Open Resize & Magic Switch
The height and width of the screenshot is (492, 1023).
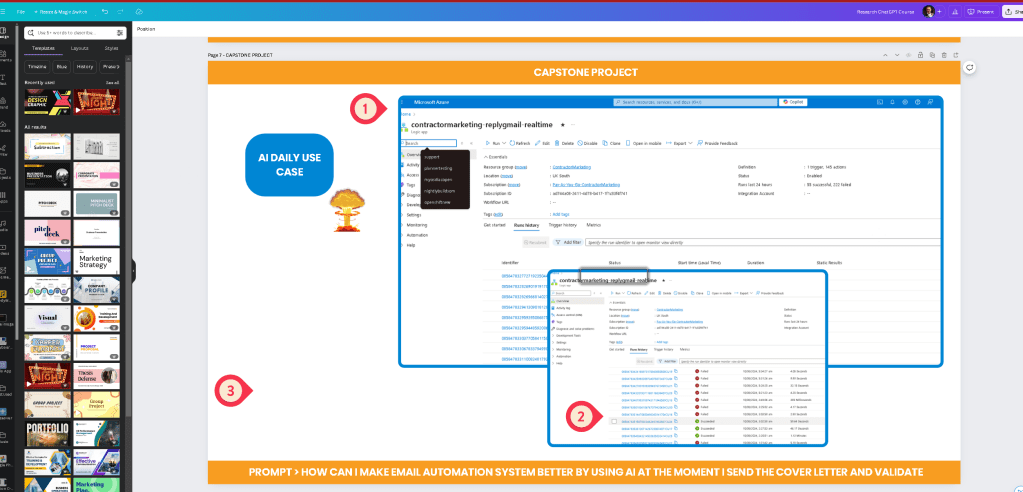pos(63,12)
